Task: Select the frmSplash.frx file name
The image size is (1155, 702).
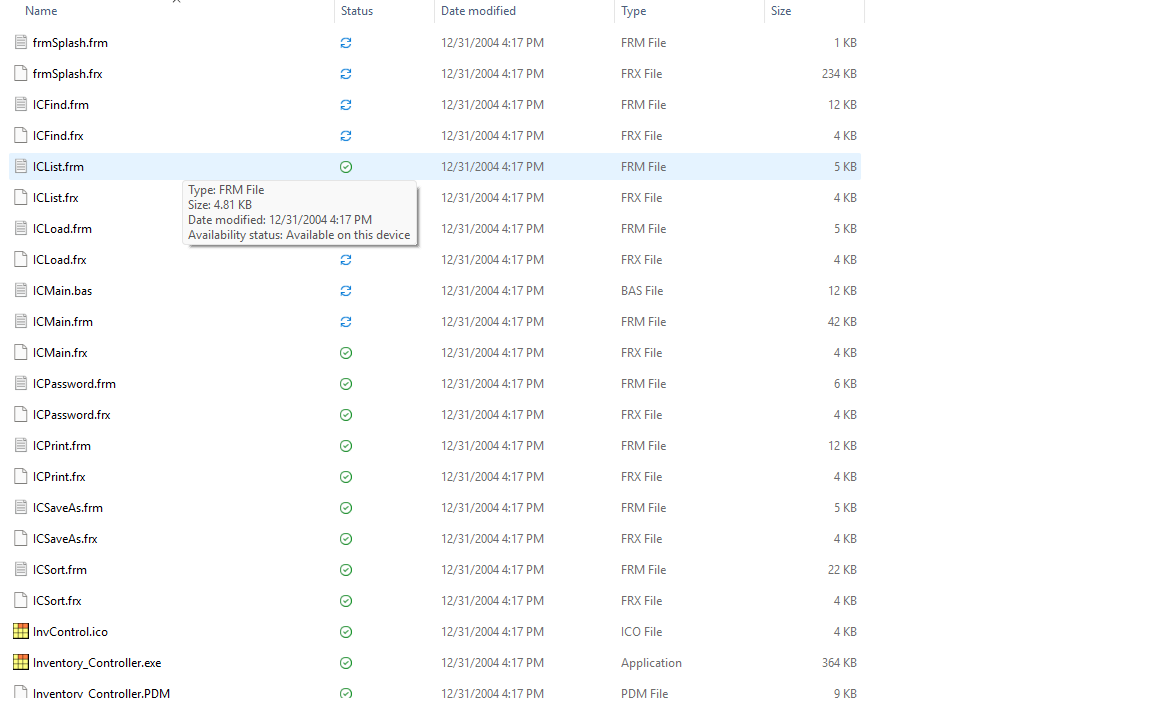Action: coord(67,74)
